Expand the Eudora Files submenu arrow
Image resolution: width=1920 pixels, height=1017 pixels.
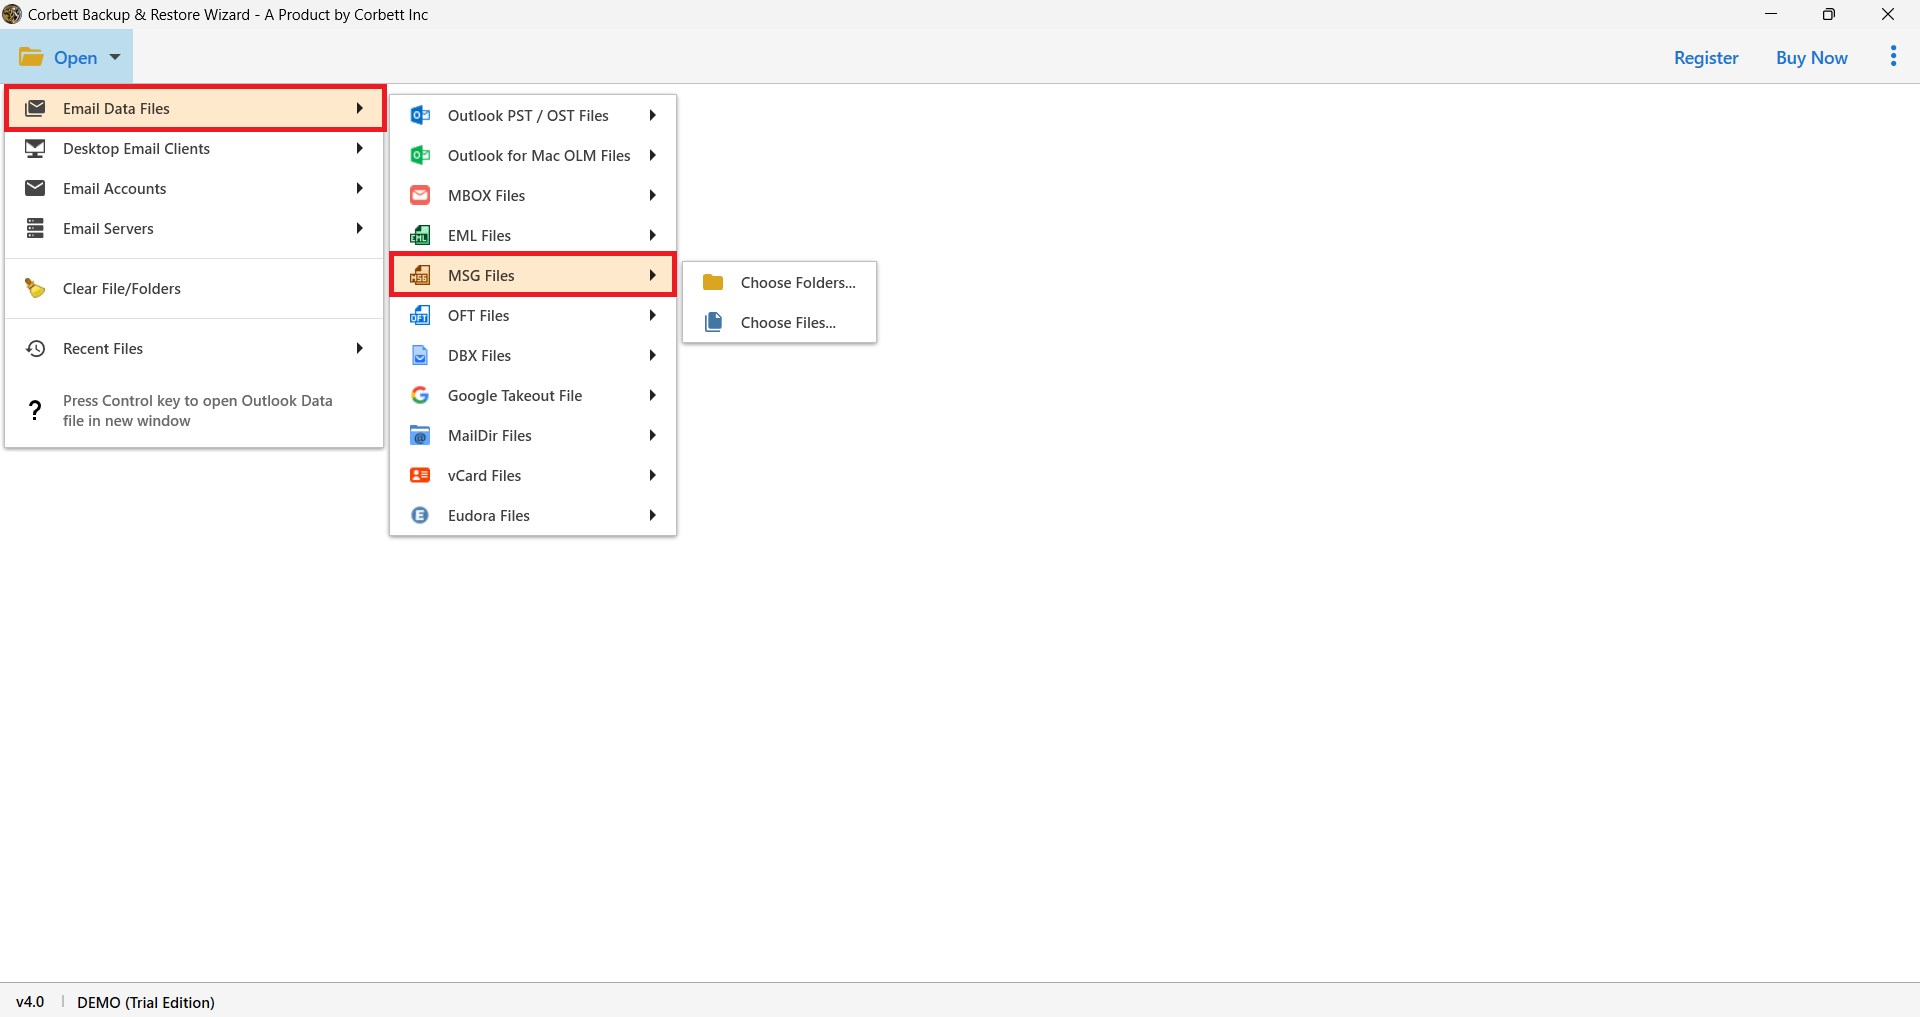pyautogui.click(x=652, y=515)
